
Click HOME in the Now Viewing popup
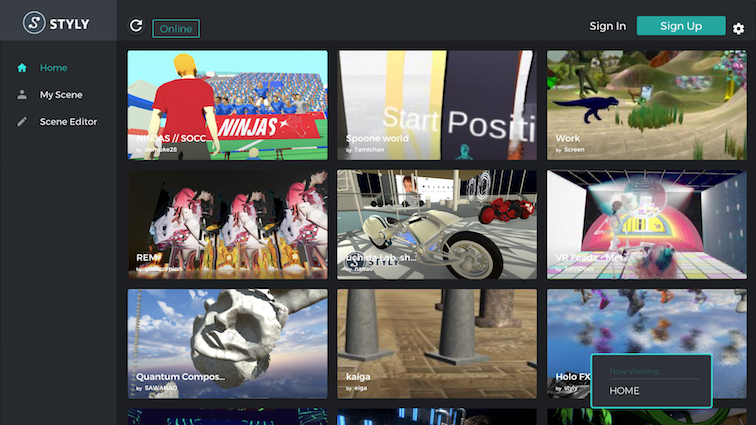(625, 391)
